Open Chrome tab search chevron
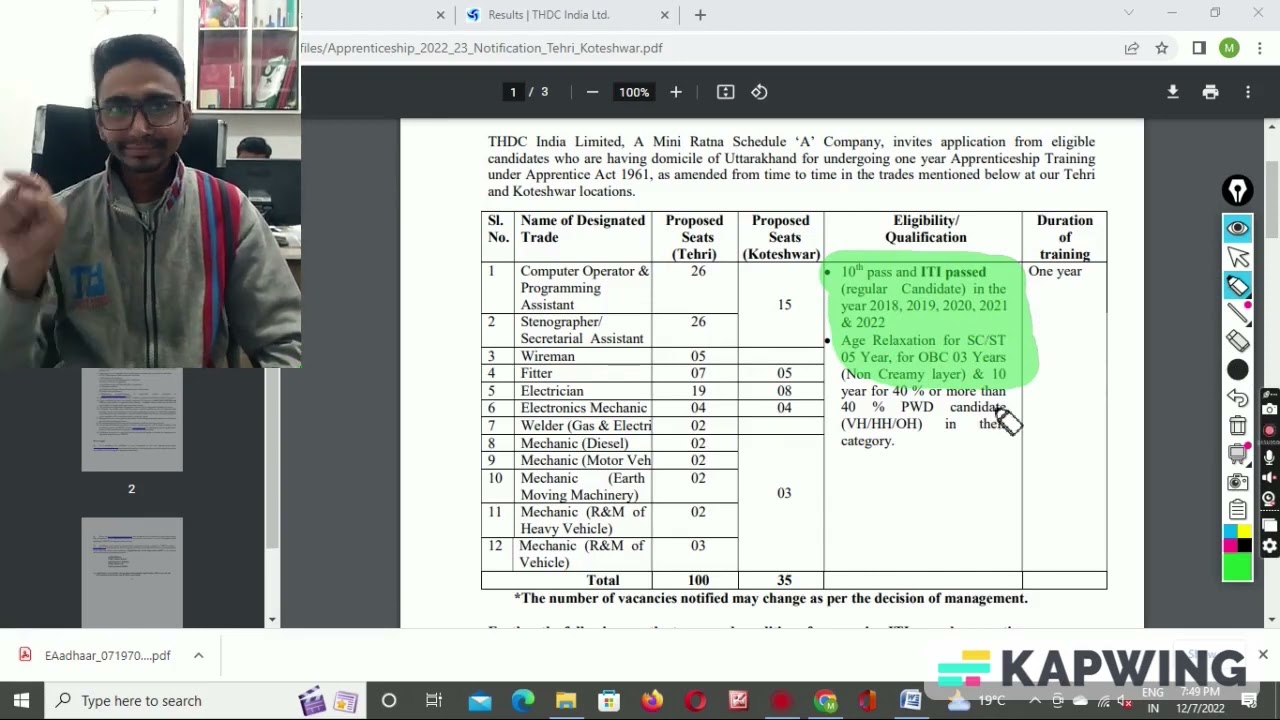 tap(1129, 13)
